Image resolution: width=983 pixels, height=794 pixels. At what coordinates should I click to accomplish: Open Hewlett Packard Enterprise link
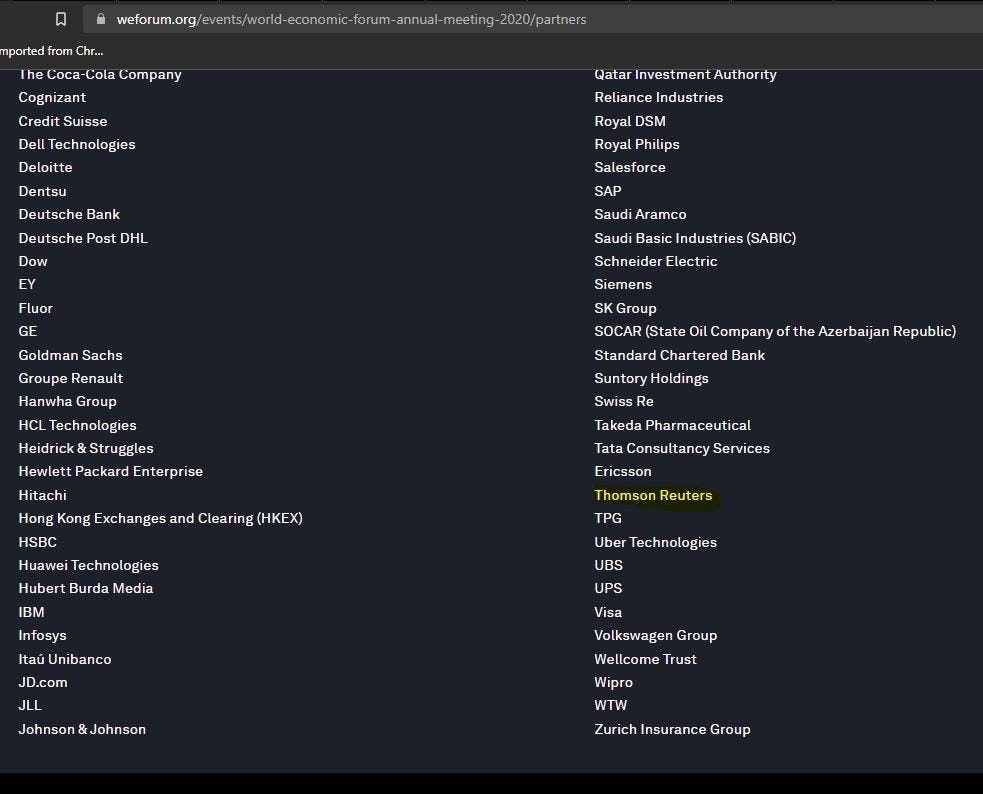(x=110, y=471)
